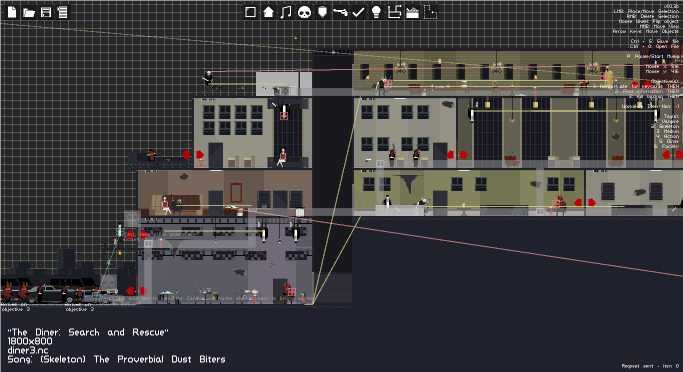The image size is (683, 372).
Task: Click the level title "The Diner: Search and Rescue"
Action: click(x=88, y=332)
